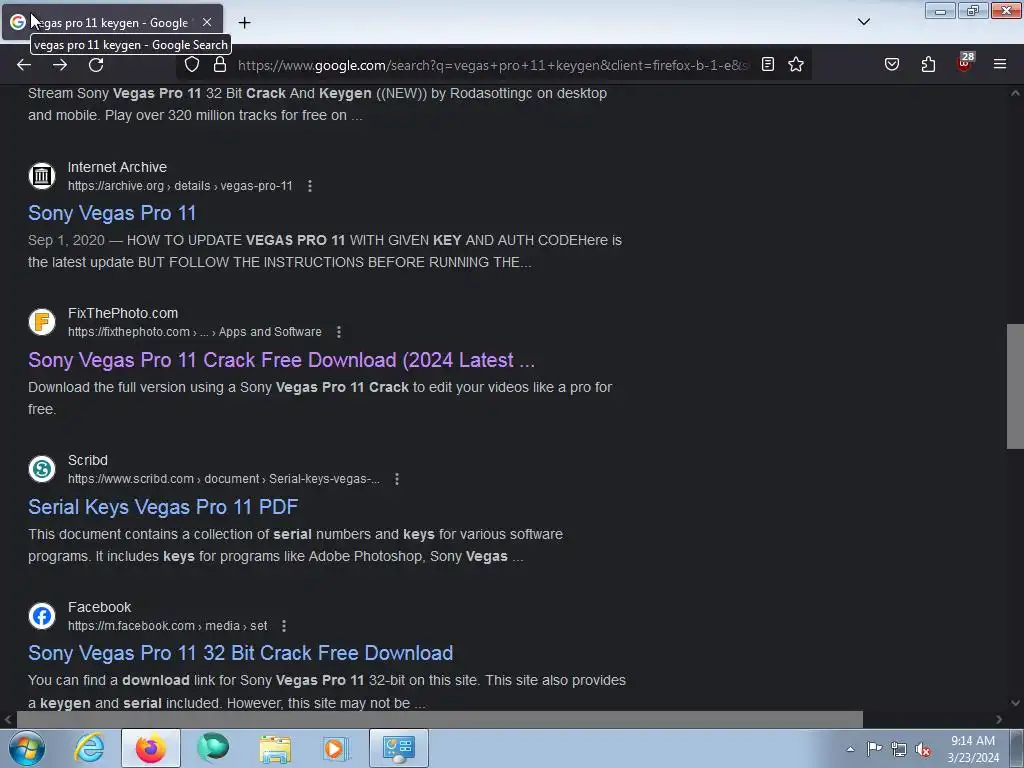Click the www.scribd.com breadcrumb URL text
The height and width of the screenshot is (768, 1024).
[x=224, y=479]
